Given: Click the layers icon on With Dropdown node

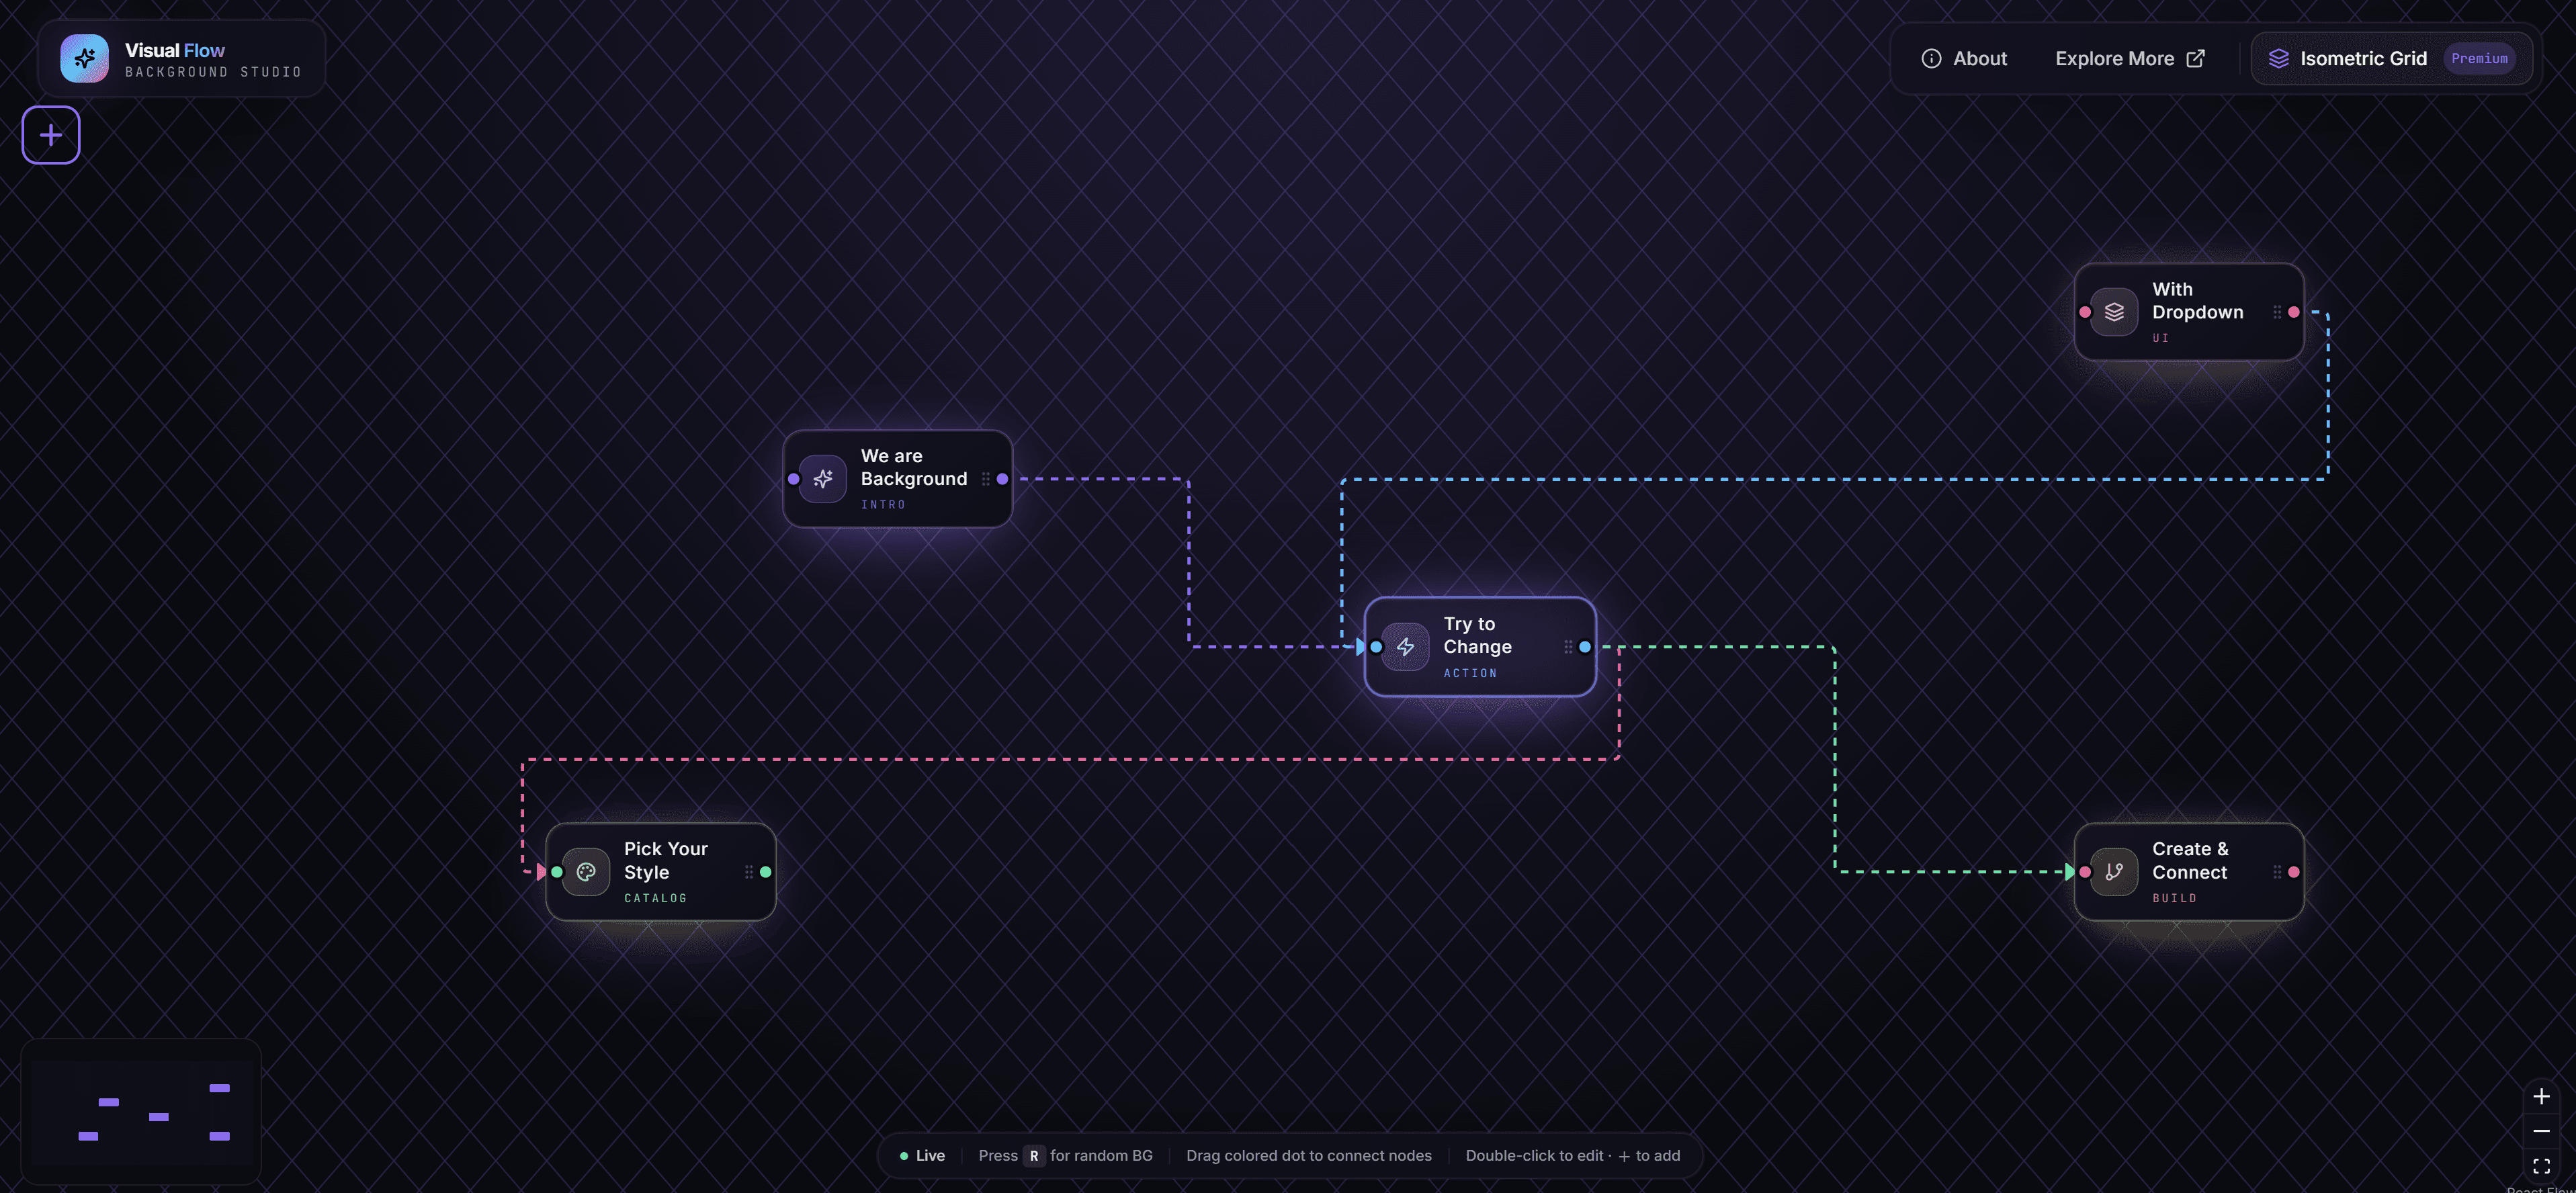Looking at the screenshot, I should (x=2114, y=311).
